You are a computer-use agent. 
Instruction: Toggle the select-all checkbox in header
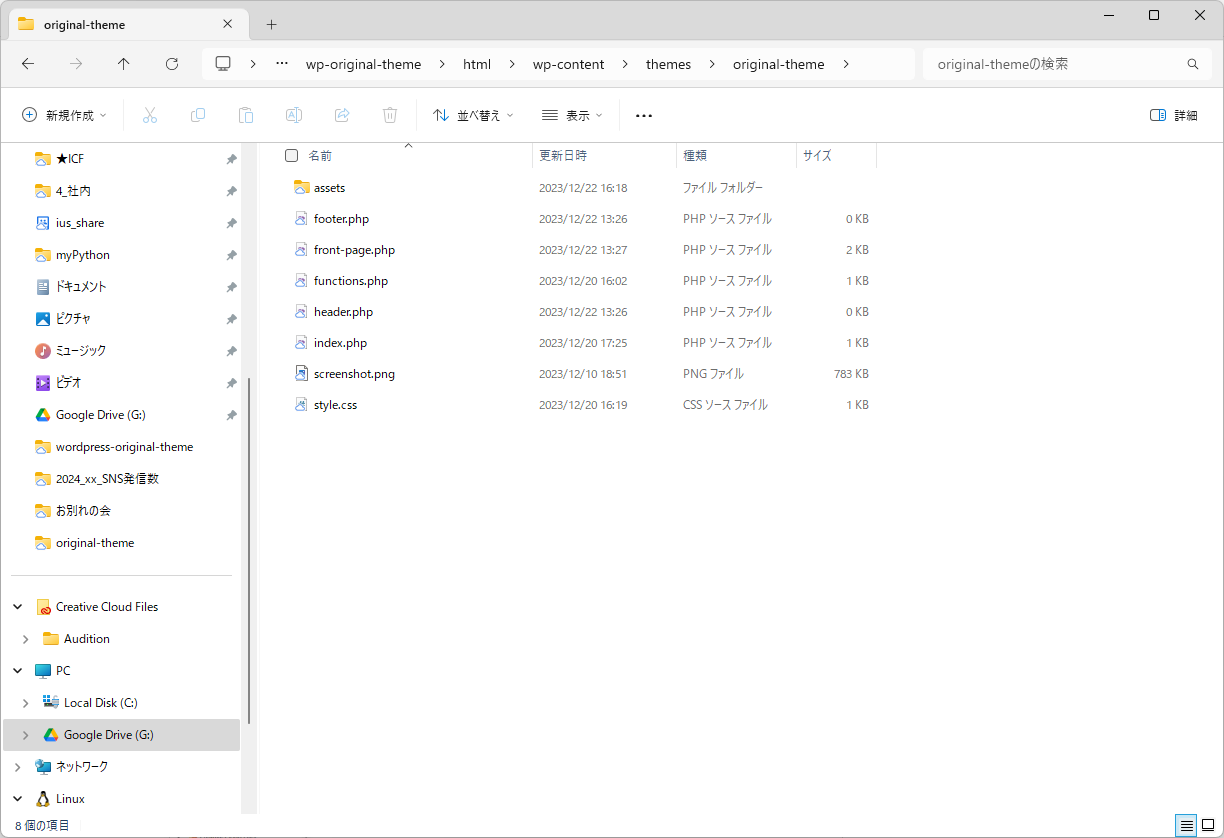coord(292,156)
